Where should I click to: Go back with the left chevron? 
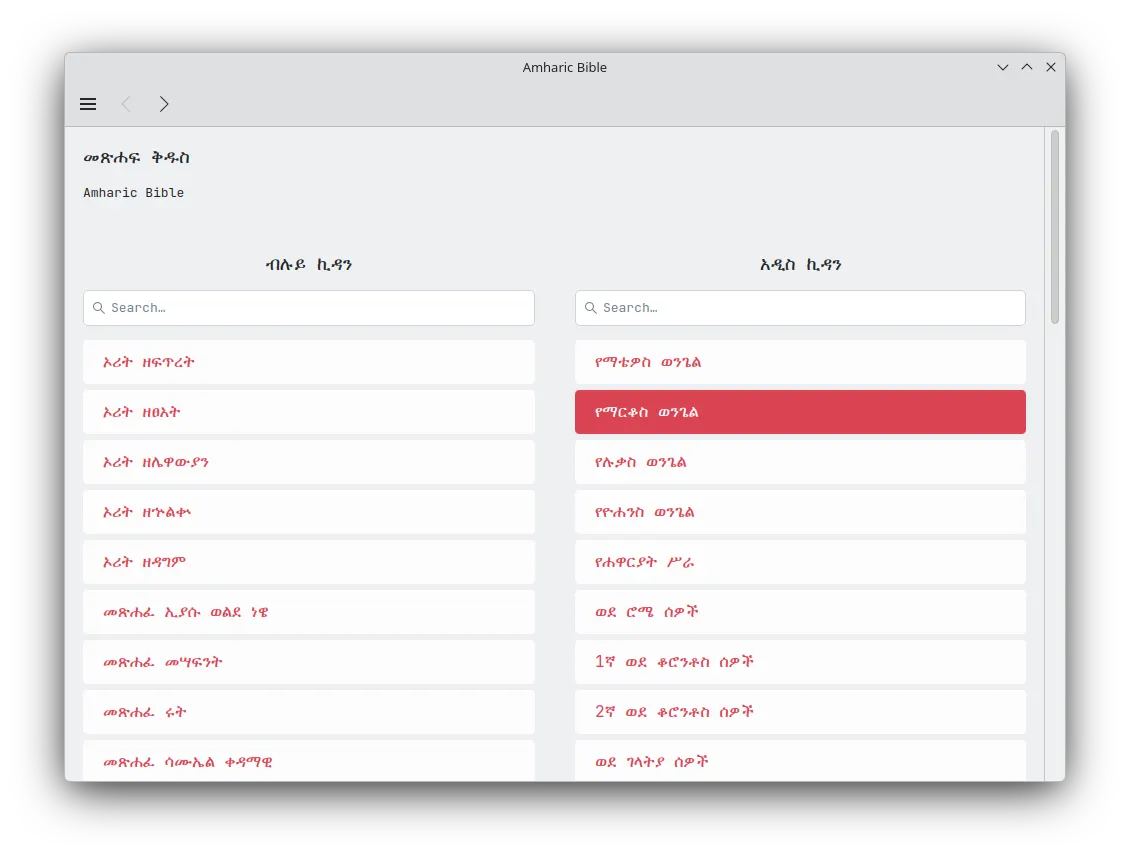[x=126, y=104]
